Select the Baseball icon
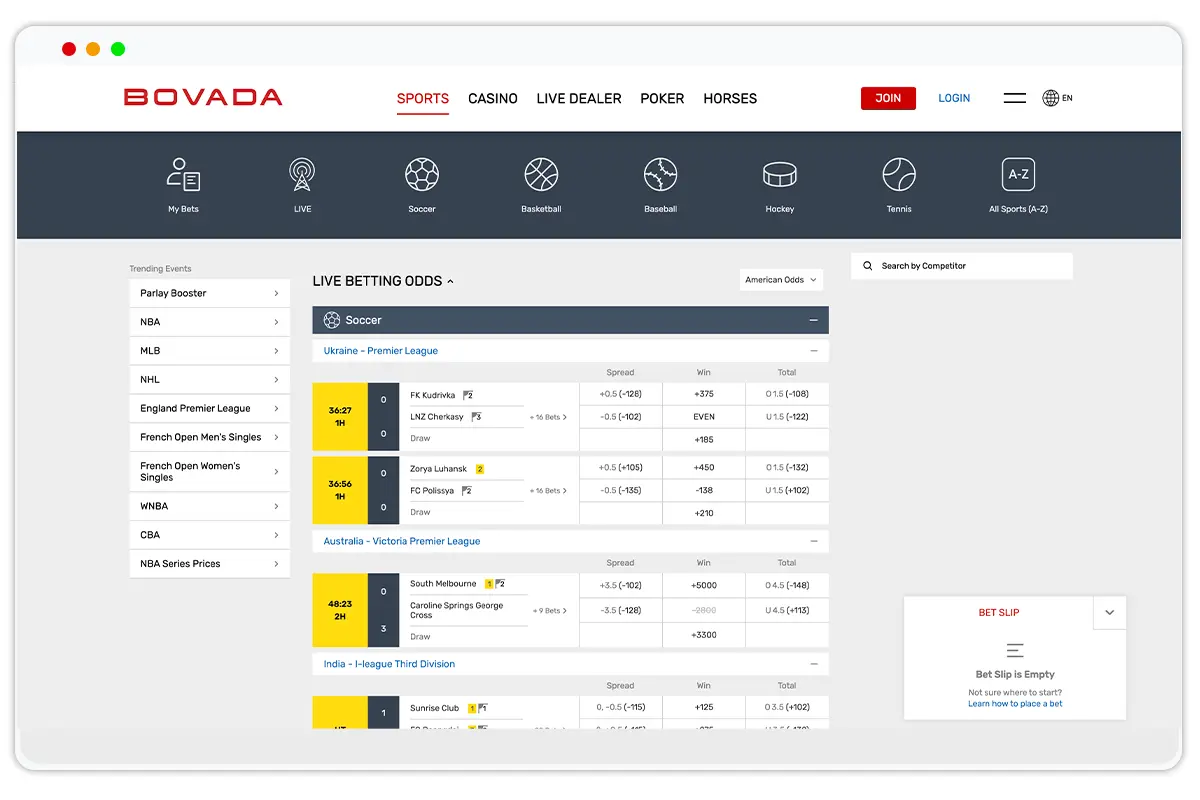 coord(661,175)
